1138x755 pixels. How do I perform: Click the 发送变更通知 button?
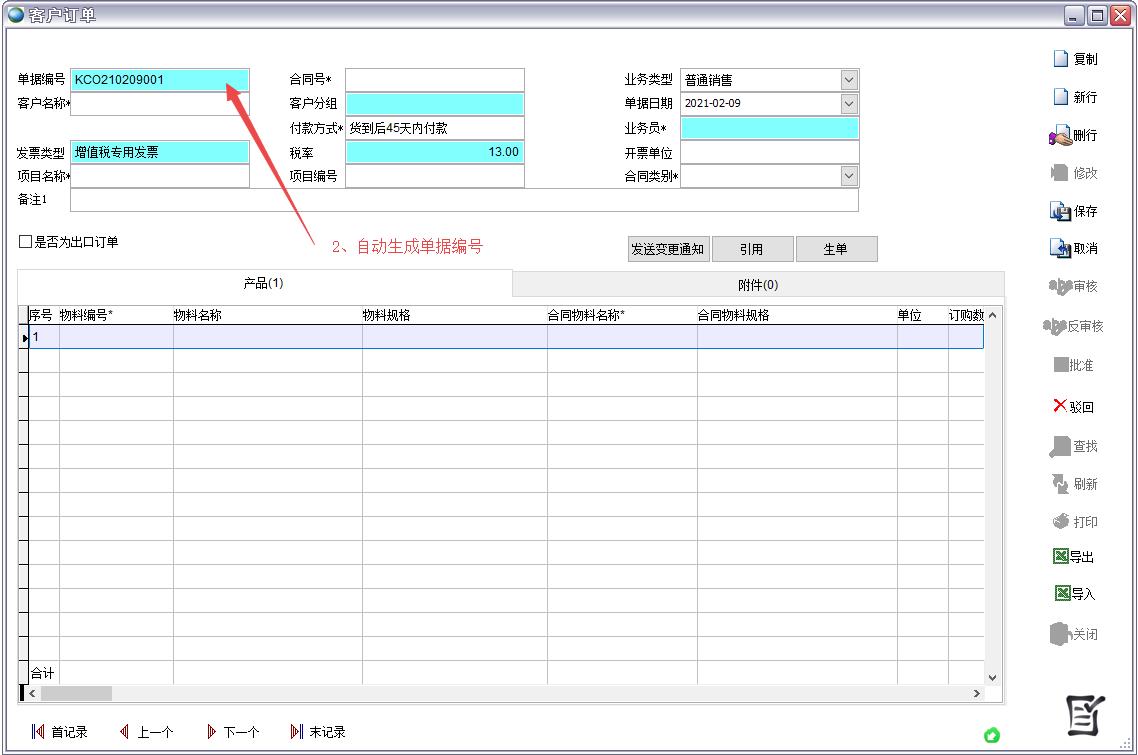click(668, 248)
